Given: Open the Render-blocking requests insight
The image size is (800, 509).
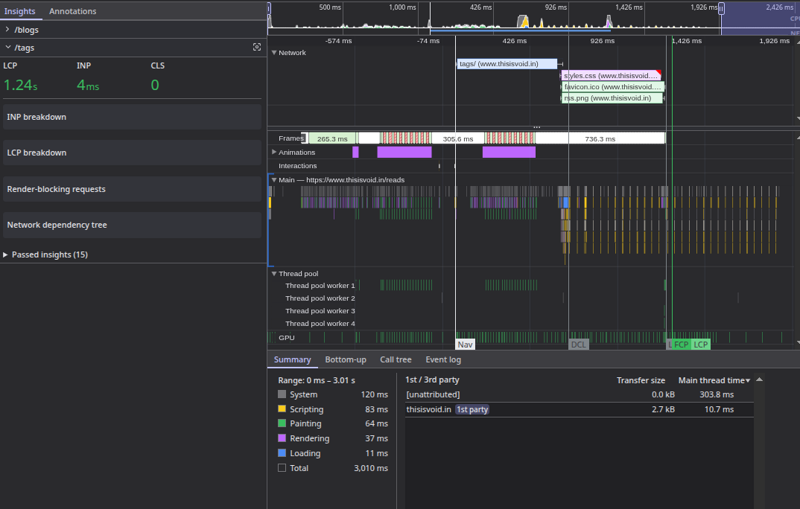Looking at the screenshot, I should pos(132,189).
